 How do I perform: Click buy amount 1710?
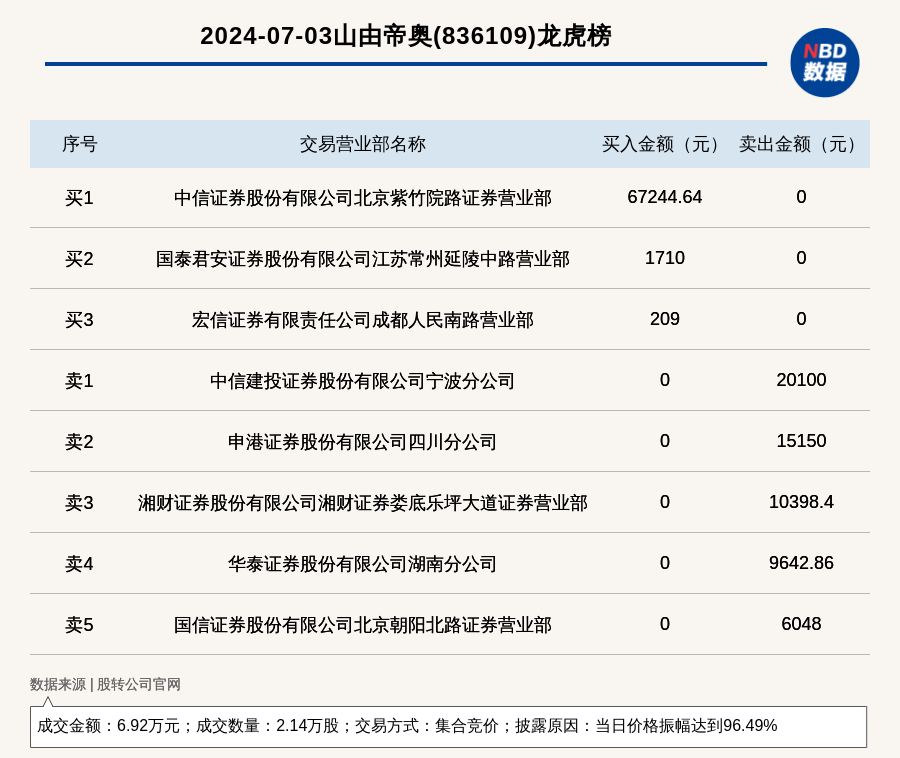point(665,258)
